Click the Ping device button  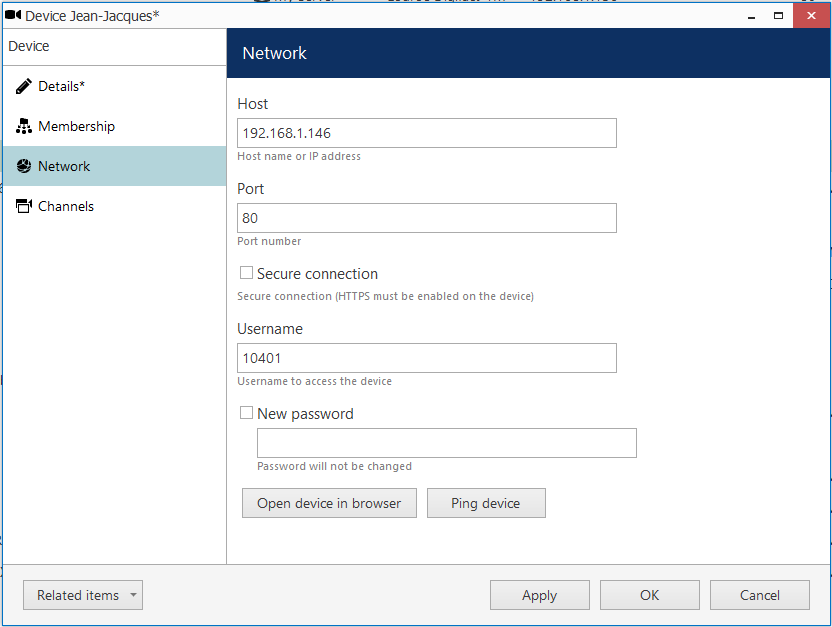click(x=486, y=503)
